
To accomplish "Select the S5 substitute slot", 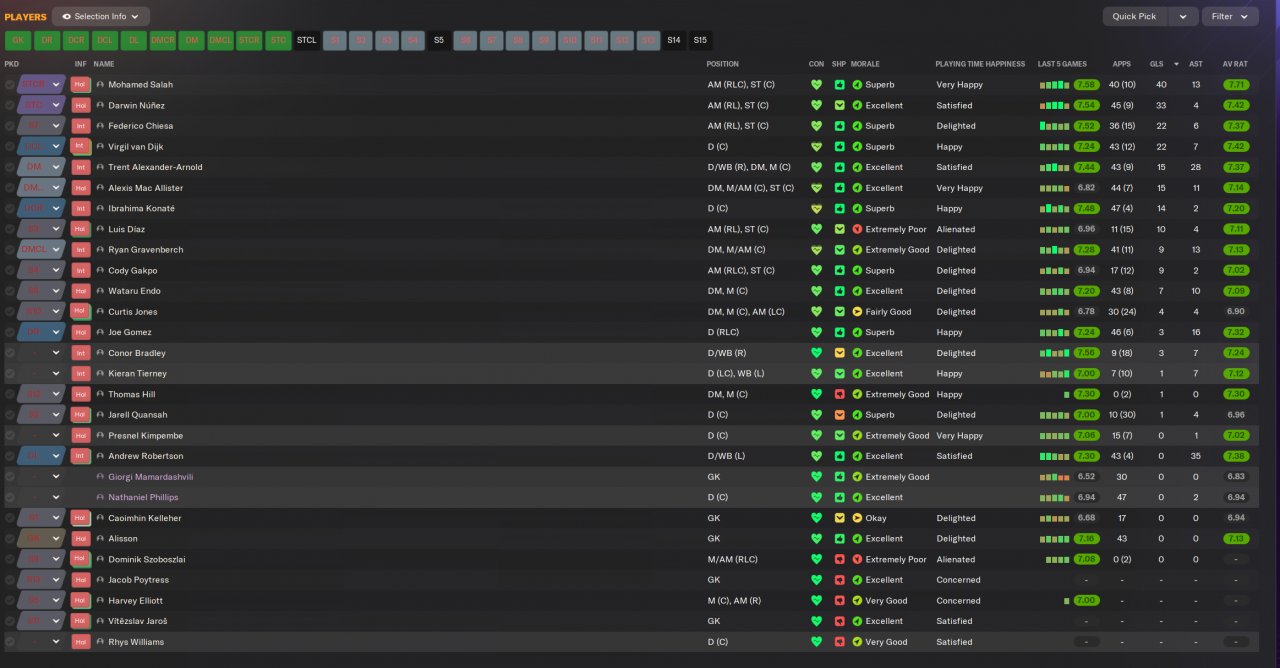I will click(438, 40).
